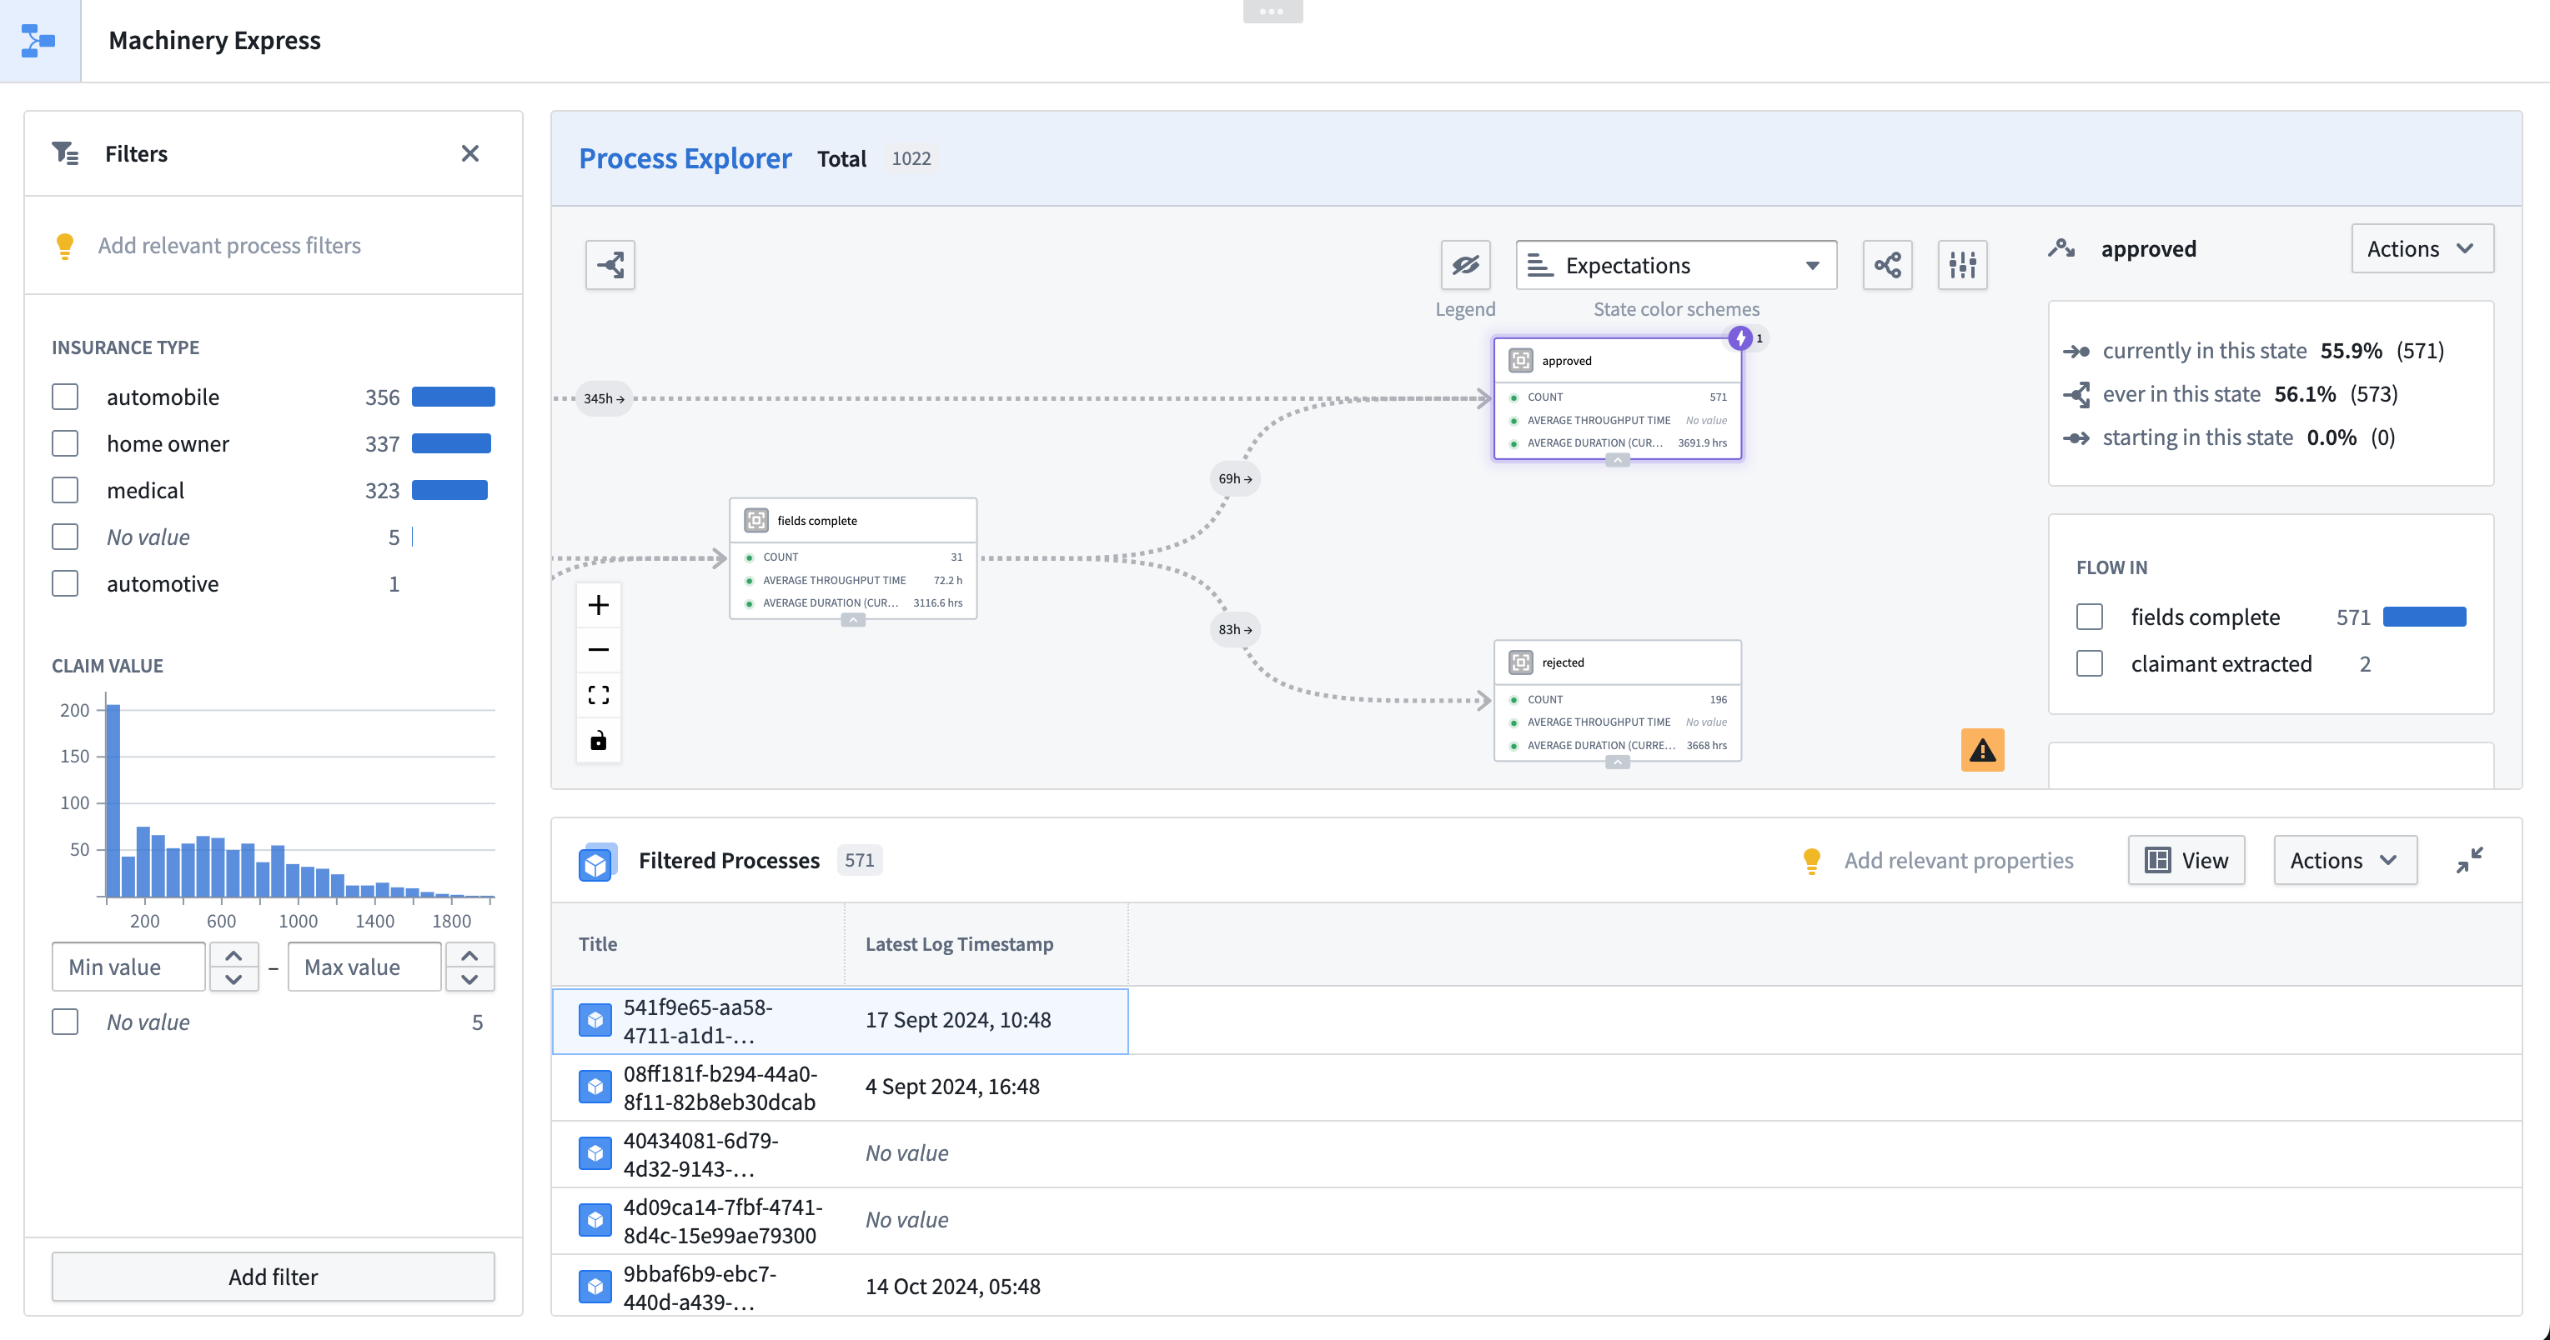The height and width of the screenshot is (1340, 2550).
Task: Expand the Actions dropdown in Filtered Processes
Action: pyautogui.click(x=2341, y=860)
